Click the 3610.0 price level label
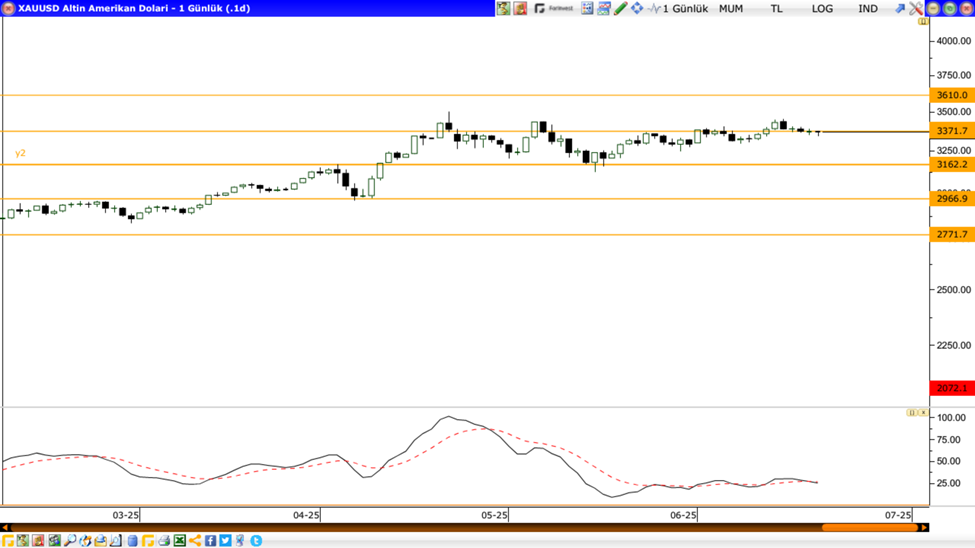Viewport: 975px width, 548px height. coord(952,95)
